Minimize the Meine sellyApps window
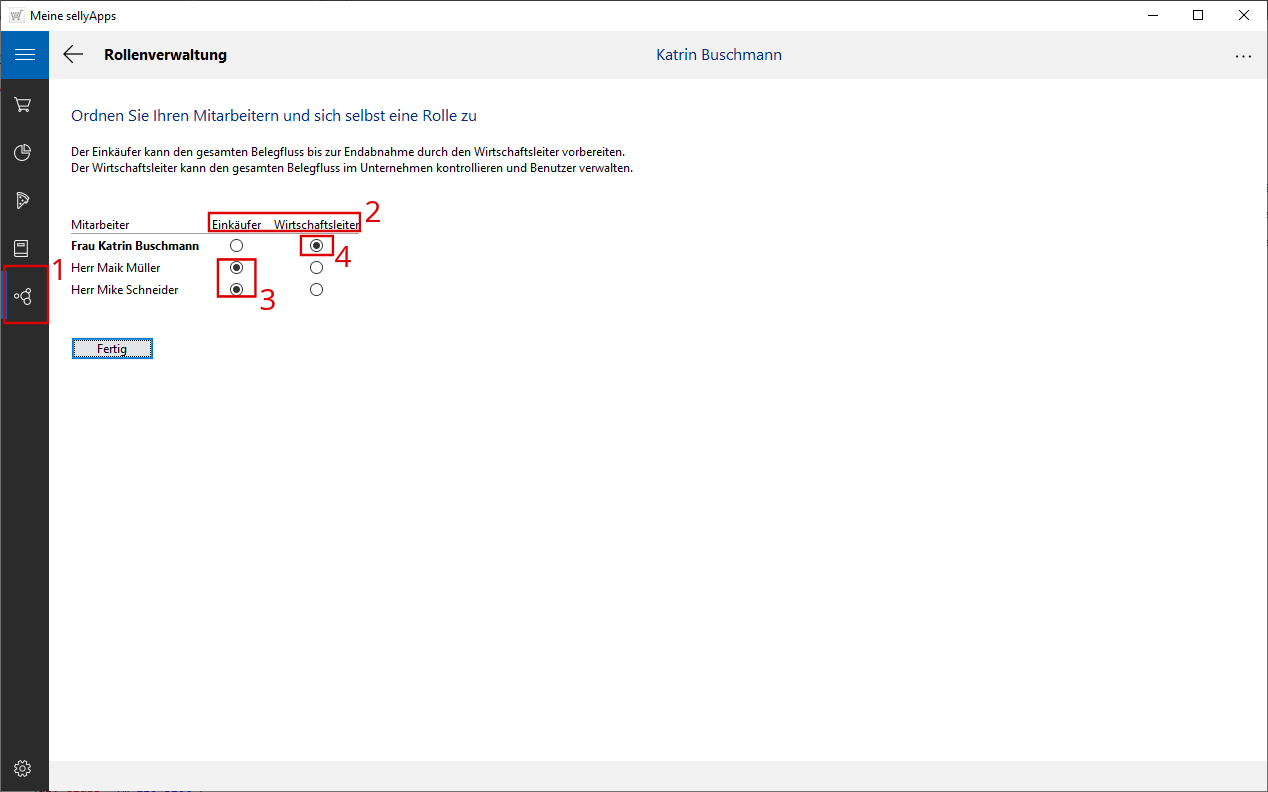The height and width of the screenshot is (792, 1268). tap(1152, 15)
